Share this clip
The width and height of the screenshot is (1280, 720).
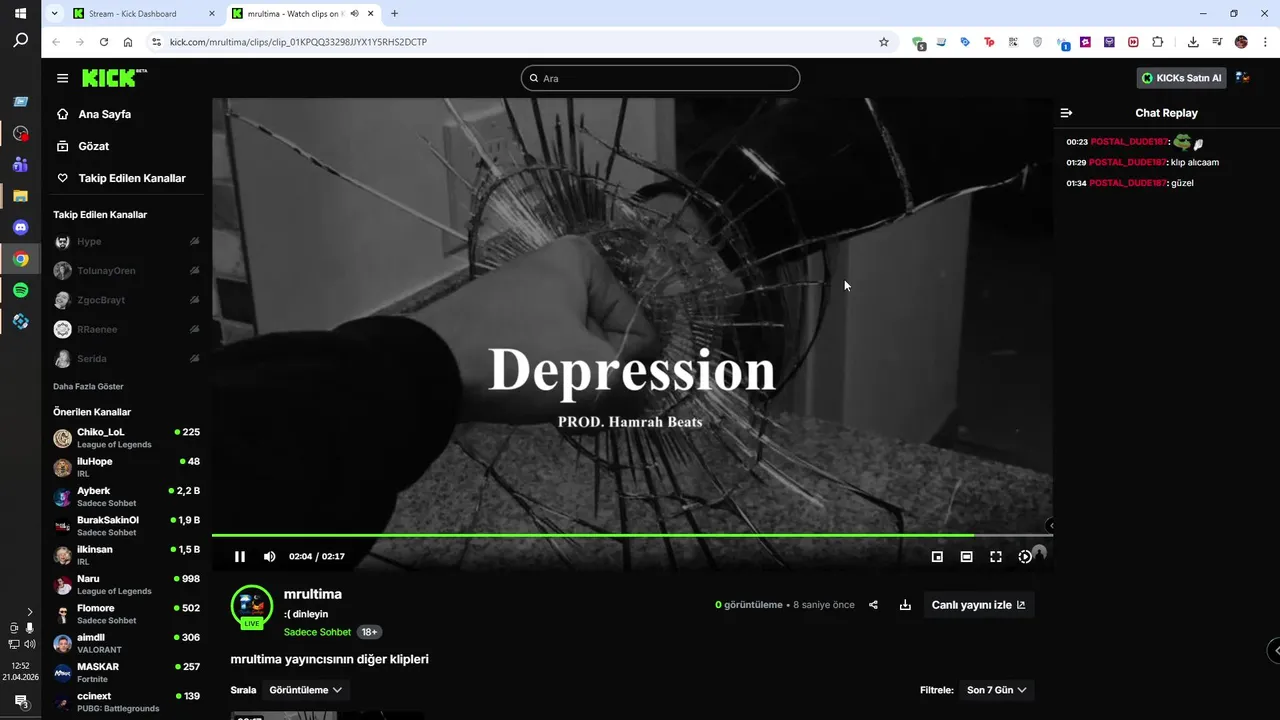click(873, 605)
